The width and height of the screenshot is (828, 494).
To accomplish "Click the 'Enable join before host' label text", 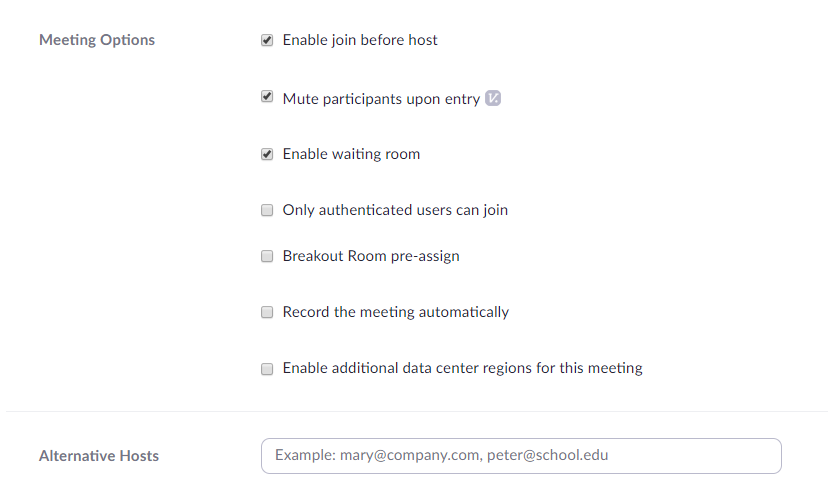I will coord(360,40).
